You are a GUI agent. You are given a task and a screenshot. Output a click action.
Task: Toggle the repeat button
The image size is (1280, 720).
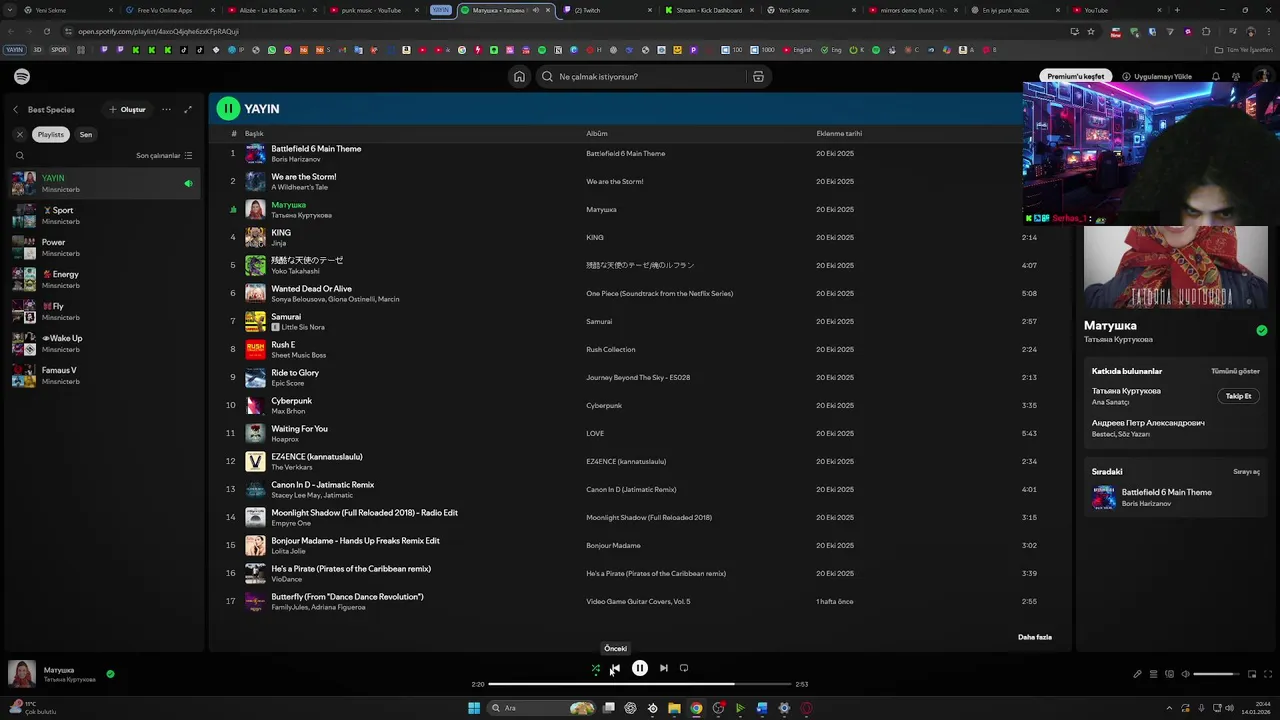click(684, 668)
